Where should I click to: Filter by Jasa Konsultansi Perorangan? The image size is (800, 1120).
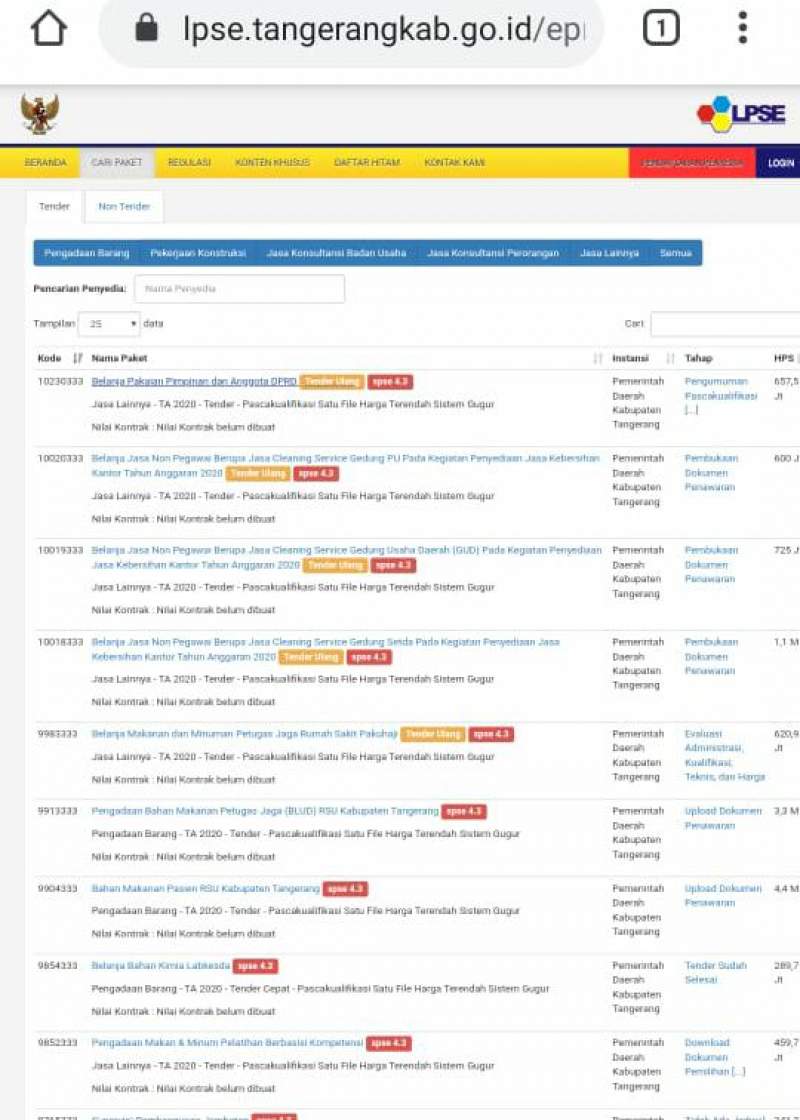[493, 253]
